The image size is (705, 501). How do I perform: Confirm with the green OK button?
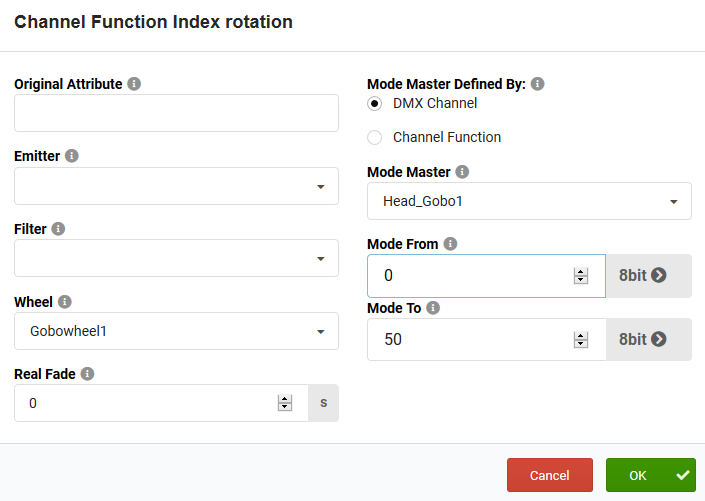(650, 475)
